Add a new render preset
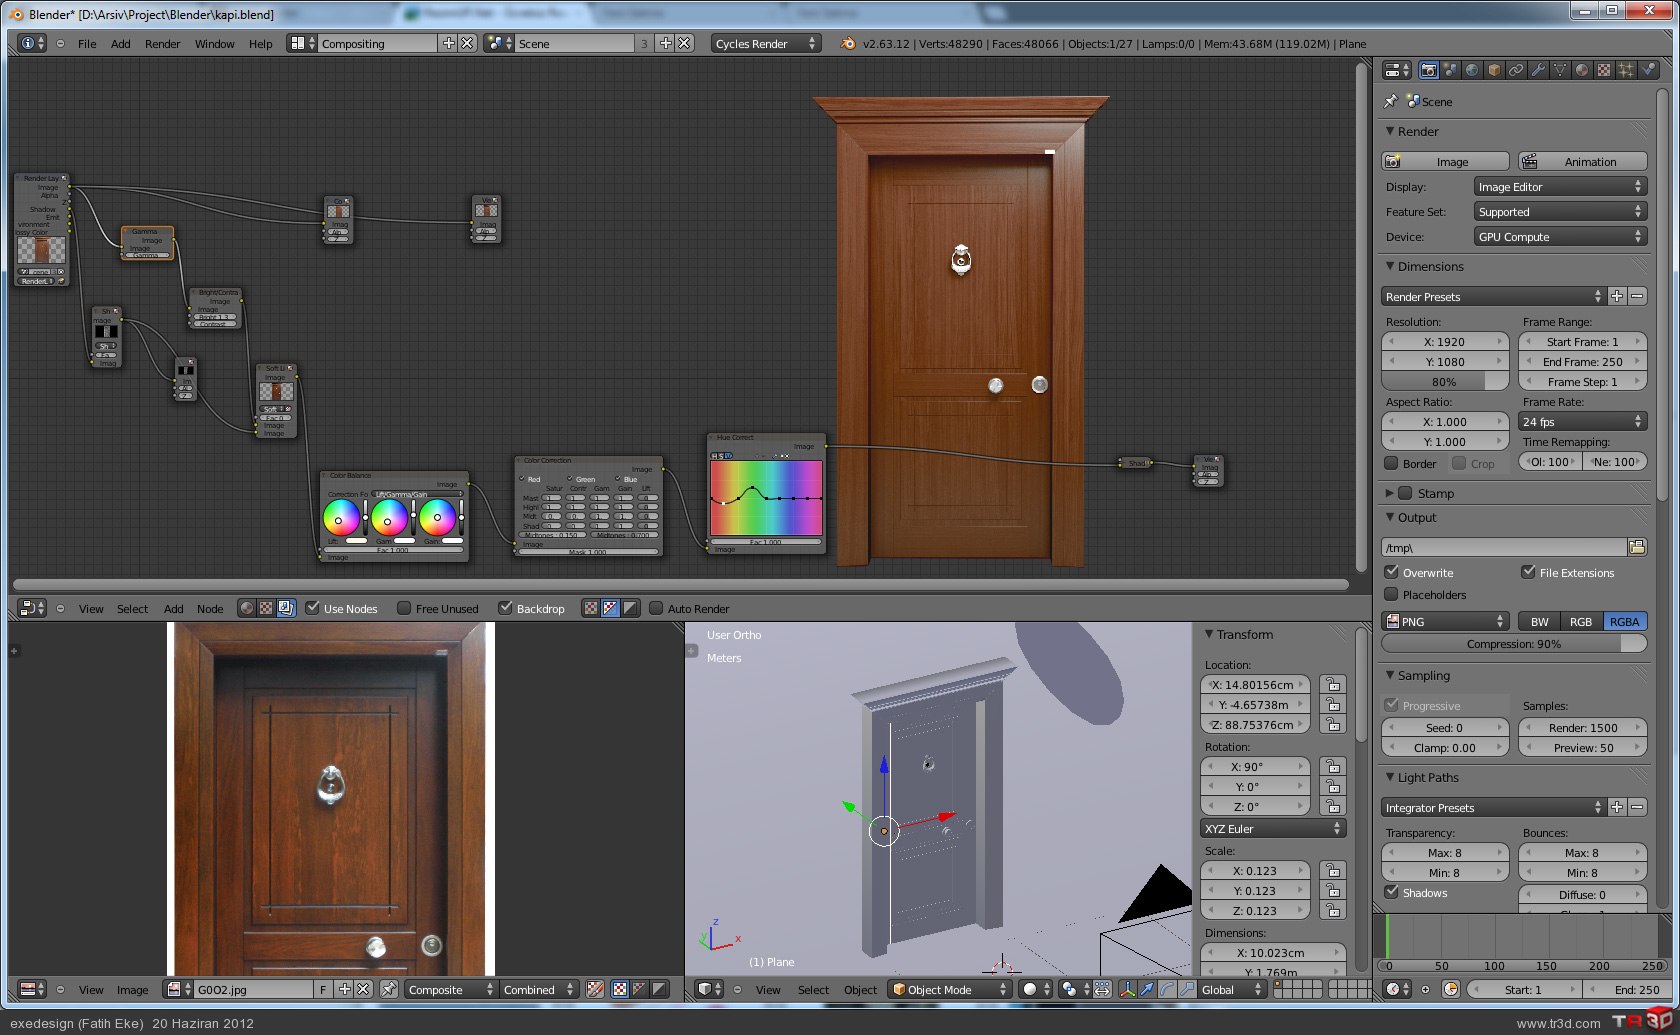The image size is (1680, 1035). coord(1617,296)
